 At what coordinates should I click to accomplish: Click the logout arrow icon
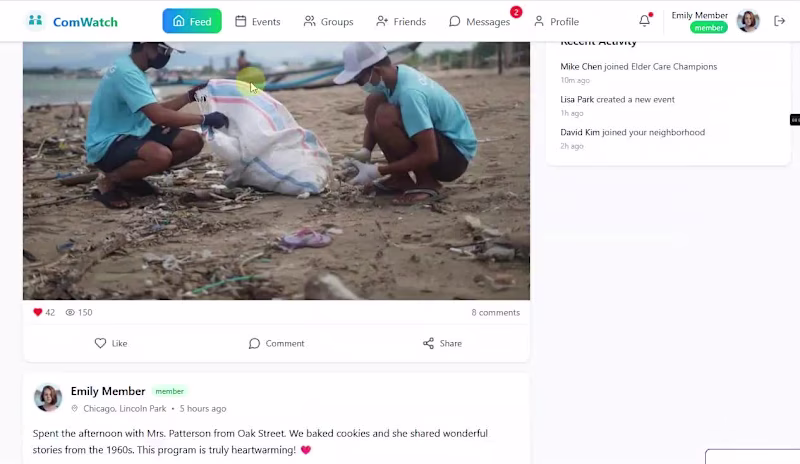[779, 21]
